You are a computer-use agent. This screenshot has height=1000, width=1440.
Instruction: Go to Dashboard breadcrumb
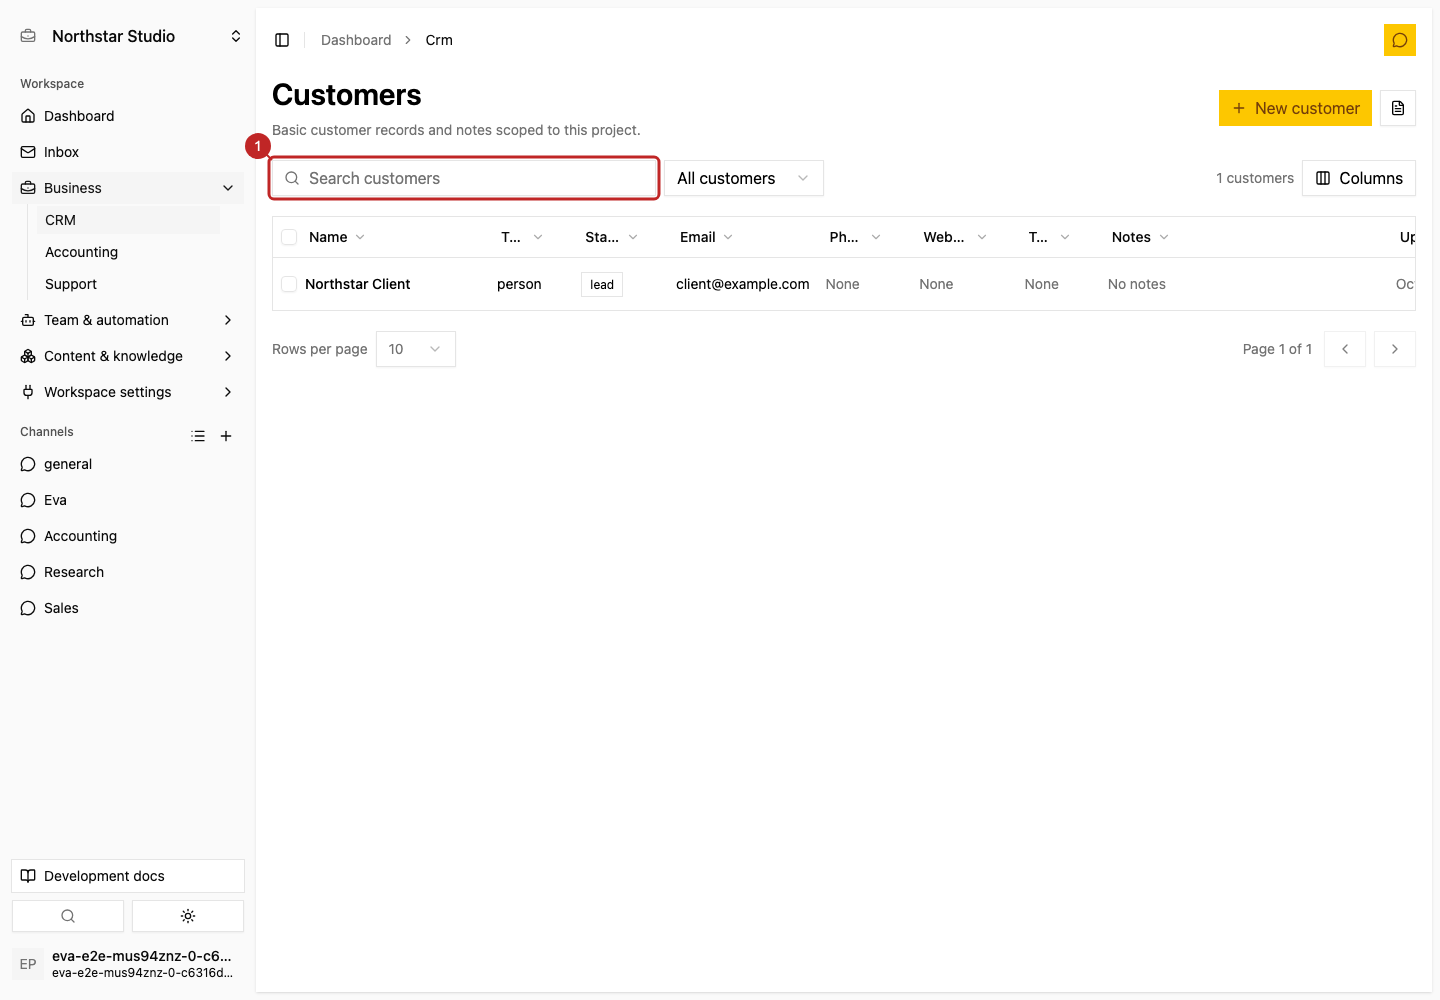[x=356, y=40]
